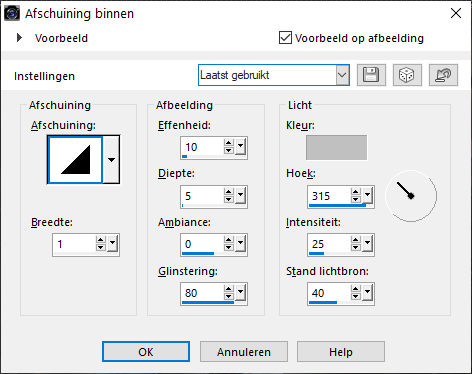Click the Annuleren button
The width and height of the screenshot is (472, 374).
(244, 352)
